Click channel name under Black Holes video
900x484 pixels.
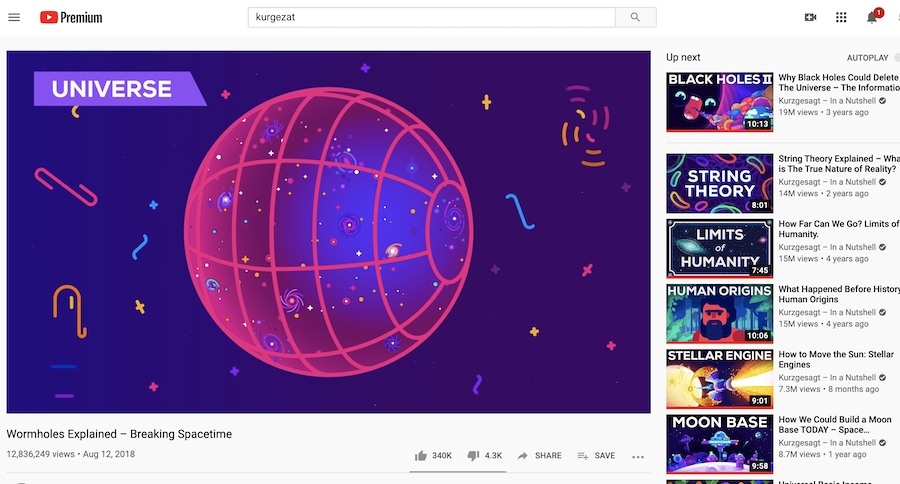tap(827, 100)
